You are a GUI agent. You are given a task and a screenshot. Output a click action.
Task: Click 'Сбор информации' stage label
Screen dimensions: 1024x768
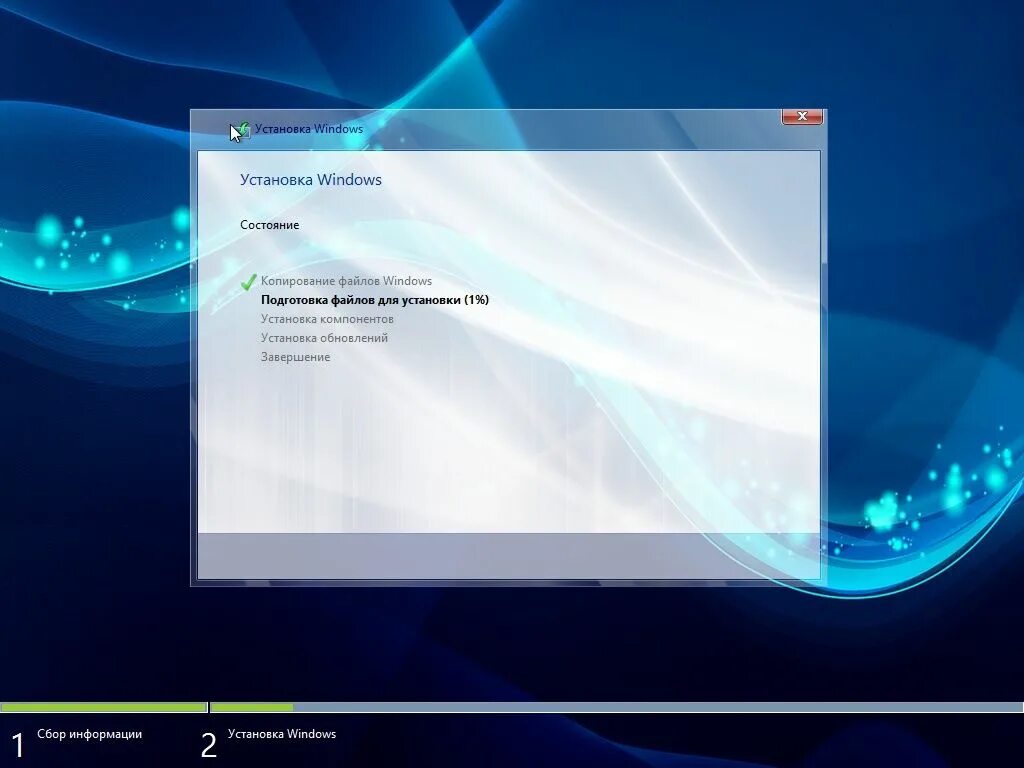pyautogui.click(x=89, y=734)
